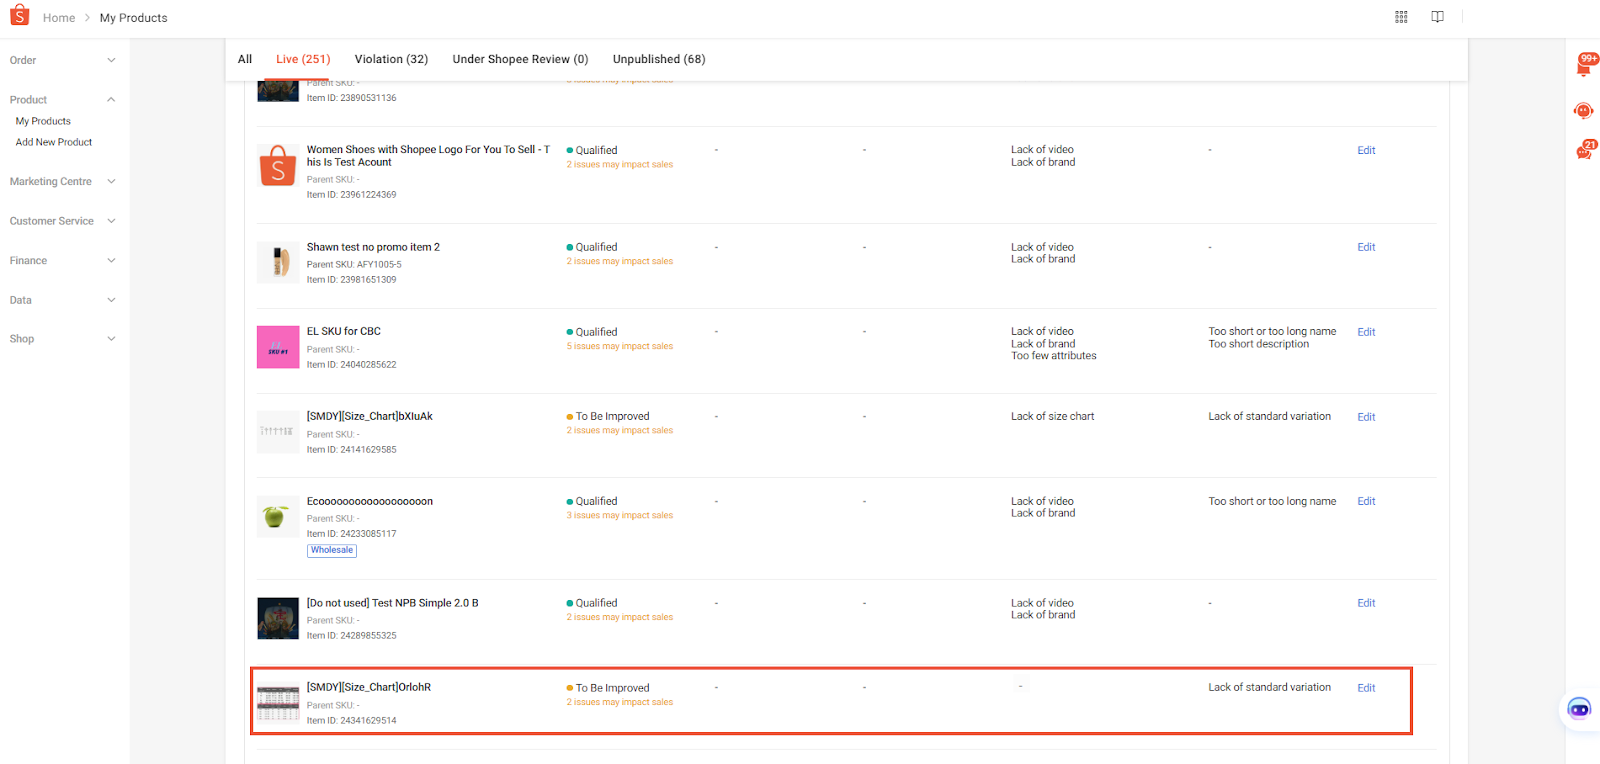Image resolution: width=1600 pixels, height=764 pixels.
Task: Expand the Marketing Centre sidebar section
Action: tap(63, 182)
